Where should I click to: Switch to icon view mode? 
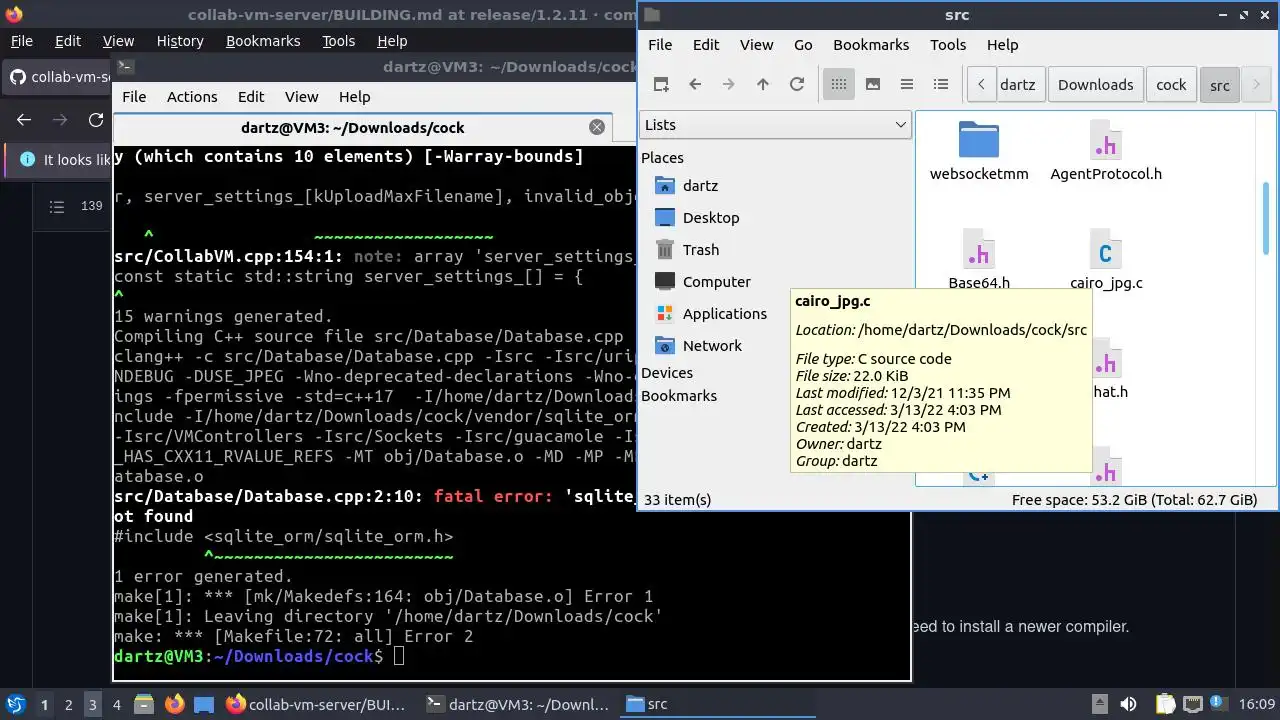pyautogui.click(x=839, y=84)
